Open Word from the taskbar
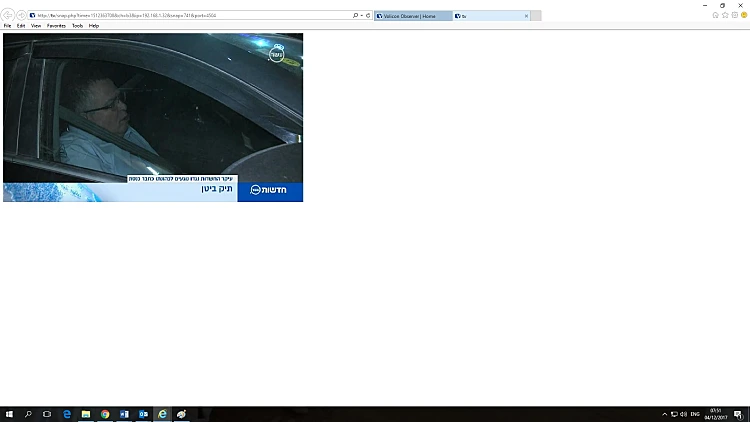Screen dimensions: 750x422 124,414
